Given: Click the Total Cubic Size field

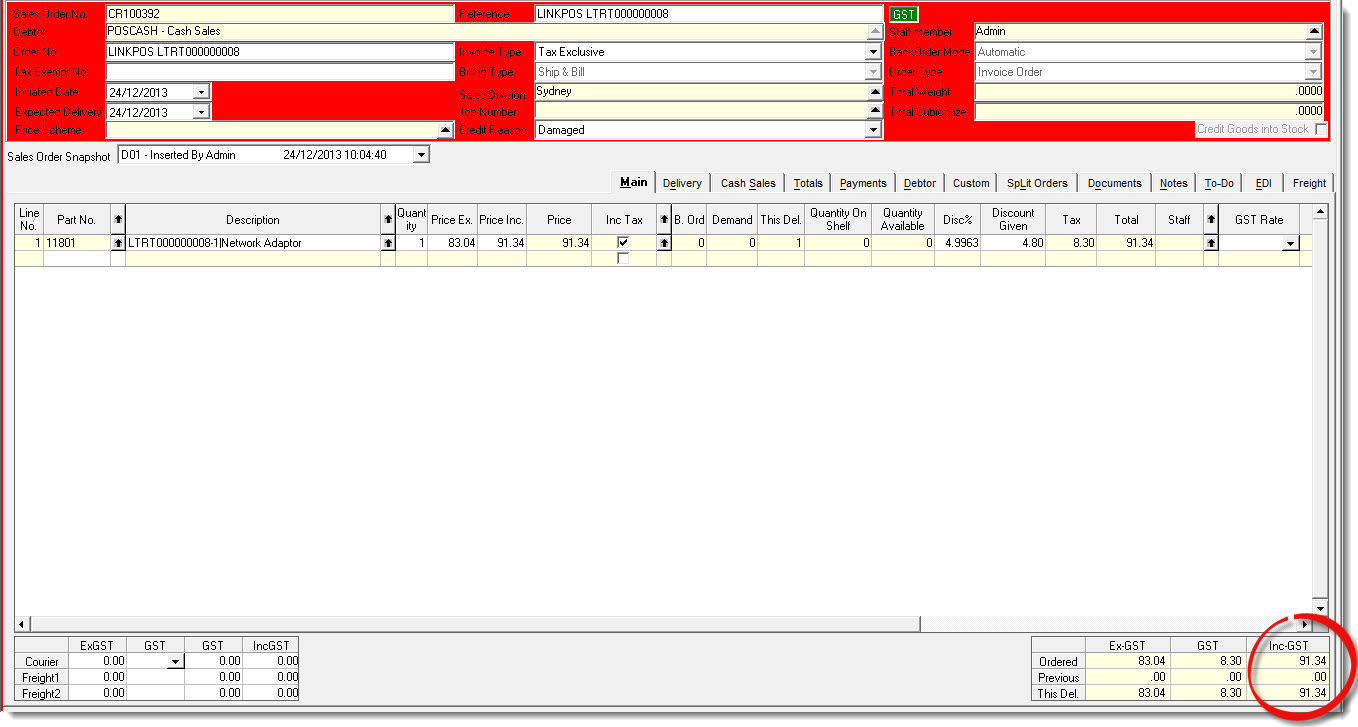Looking at the screenshot, I should (1149, 111).
